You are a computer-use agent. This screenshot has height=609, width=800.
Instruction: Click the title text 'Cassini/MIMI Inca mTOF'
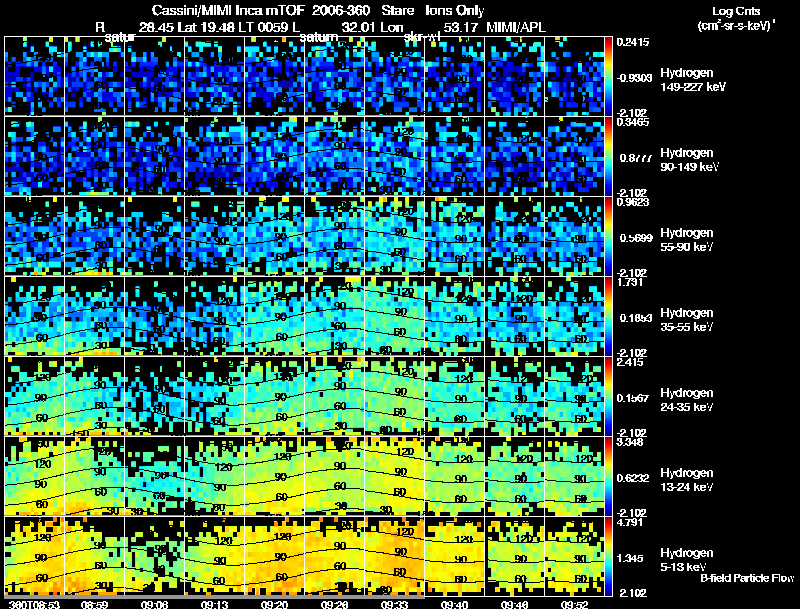point(228,11)
